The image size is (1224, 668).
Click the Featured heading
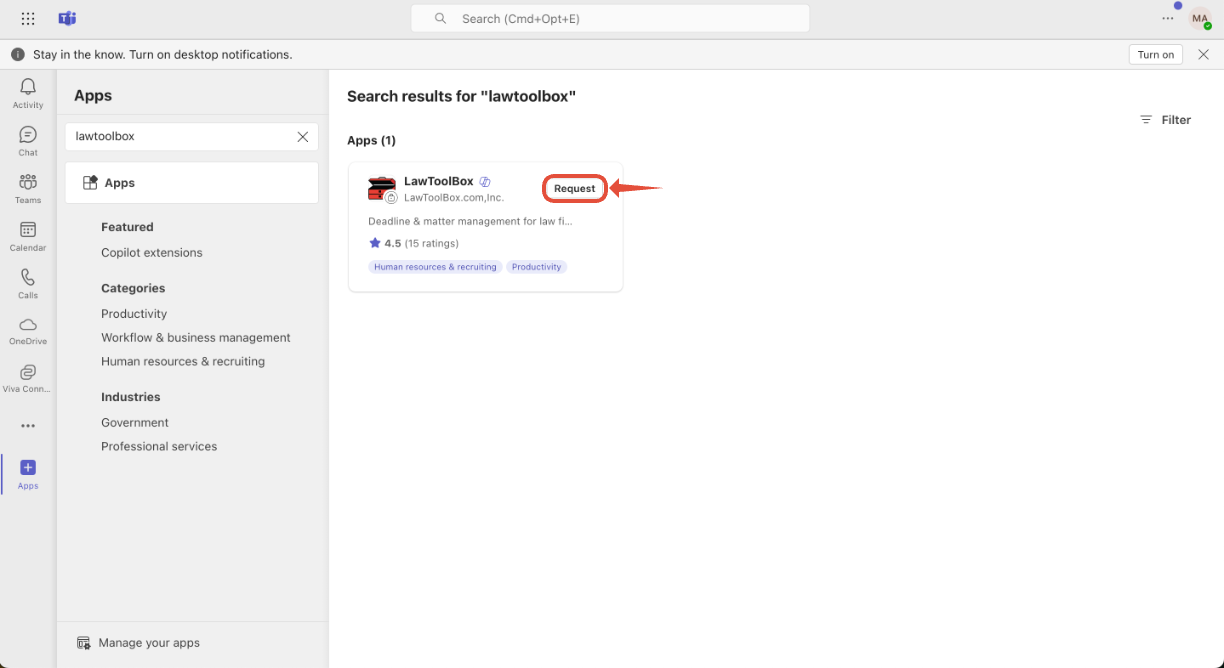127,227
